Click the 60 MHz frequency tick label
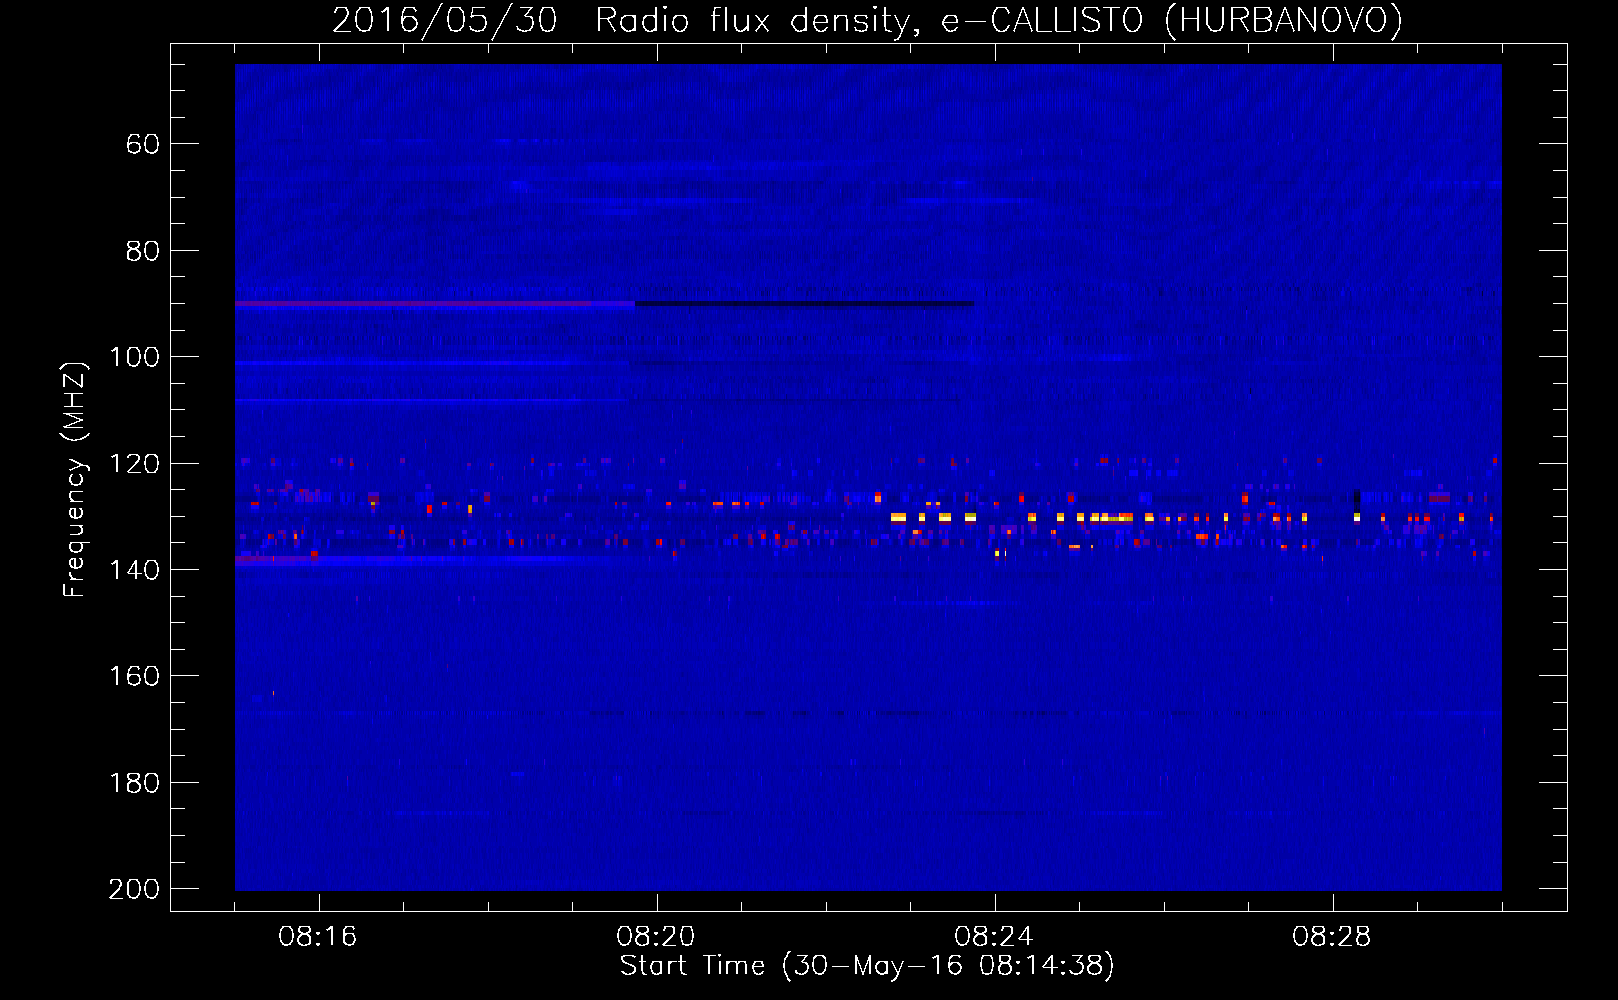 coord(143,145)
